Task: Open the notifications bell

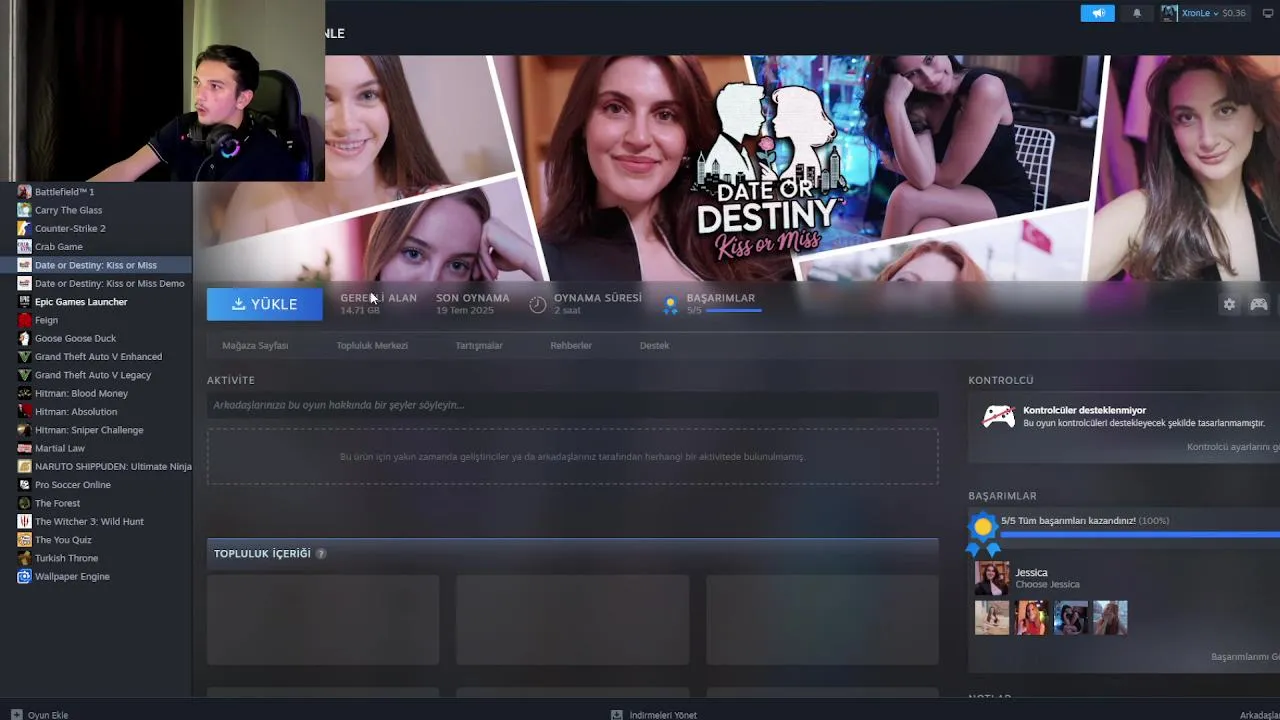Action: coord(1137,13)
